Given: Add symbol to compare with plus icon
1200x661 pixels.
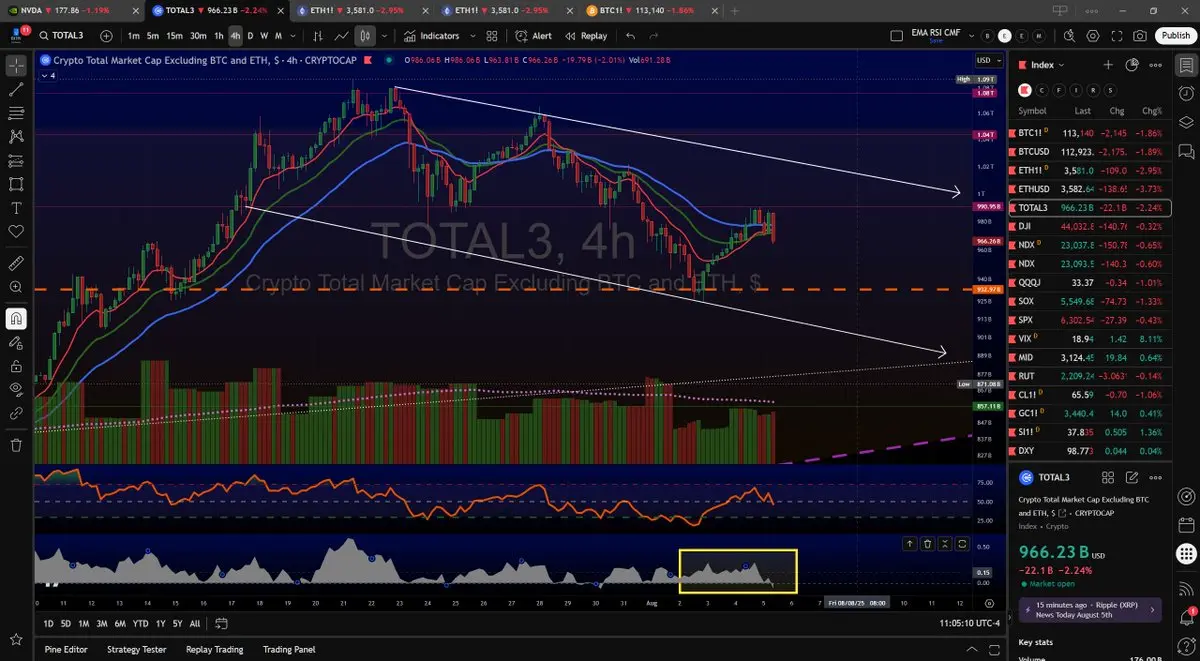Looking at the screenshot, I should click(x=107, y=35).
